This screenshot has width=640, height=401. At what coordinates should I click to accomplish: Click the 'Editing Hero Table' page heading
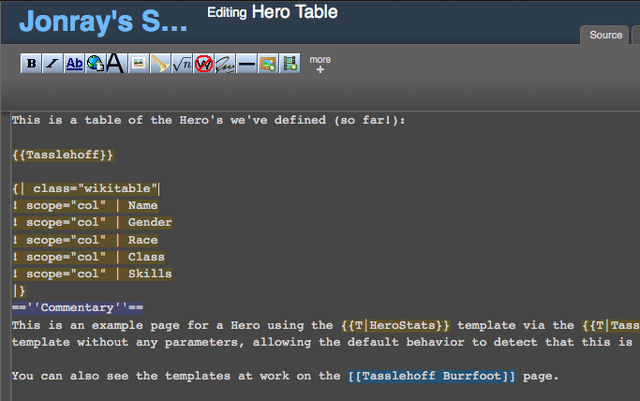coord(272,12)
